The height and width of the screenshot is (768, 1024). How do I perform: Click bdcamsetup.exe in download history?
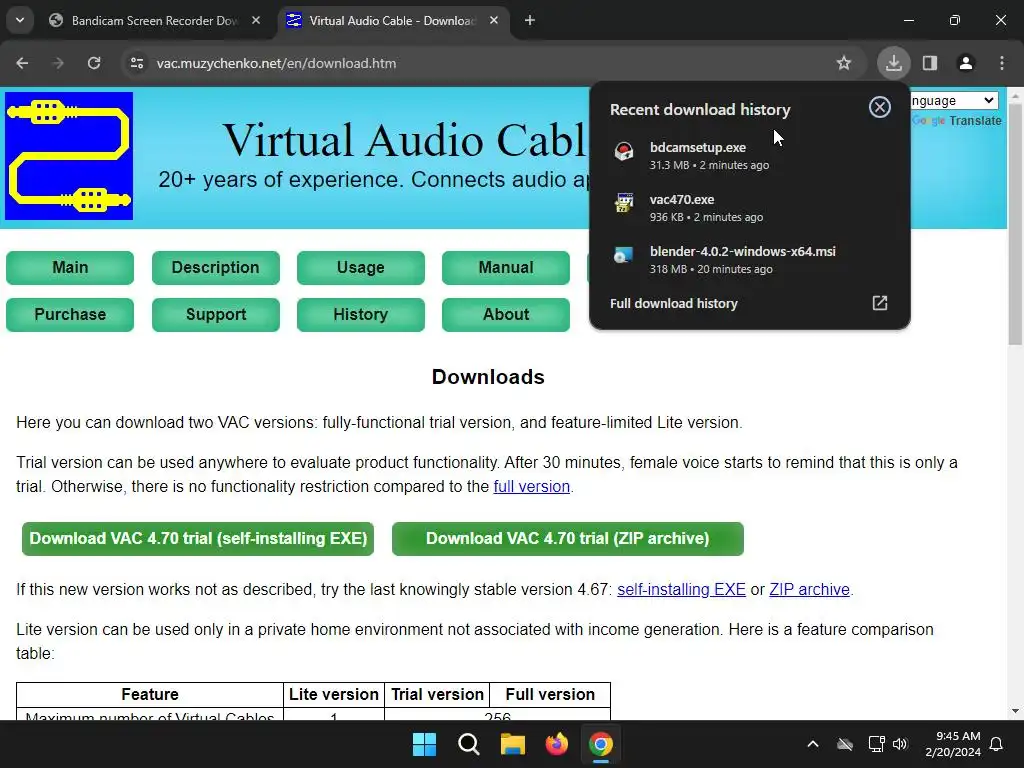tap(750, 155)
